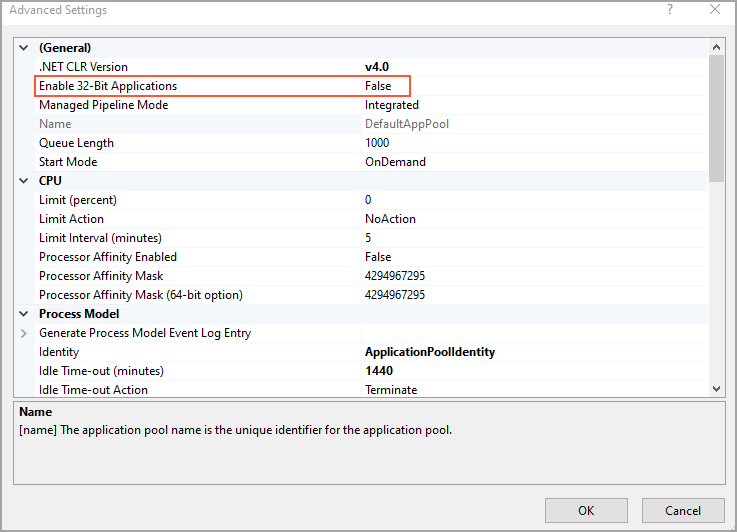
Task: Click the Idle Time-out (minutes) value
Action: pyautogui.click(x=379, y=371)
